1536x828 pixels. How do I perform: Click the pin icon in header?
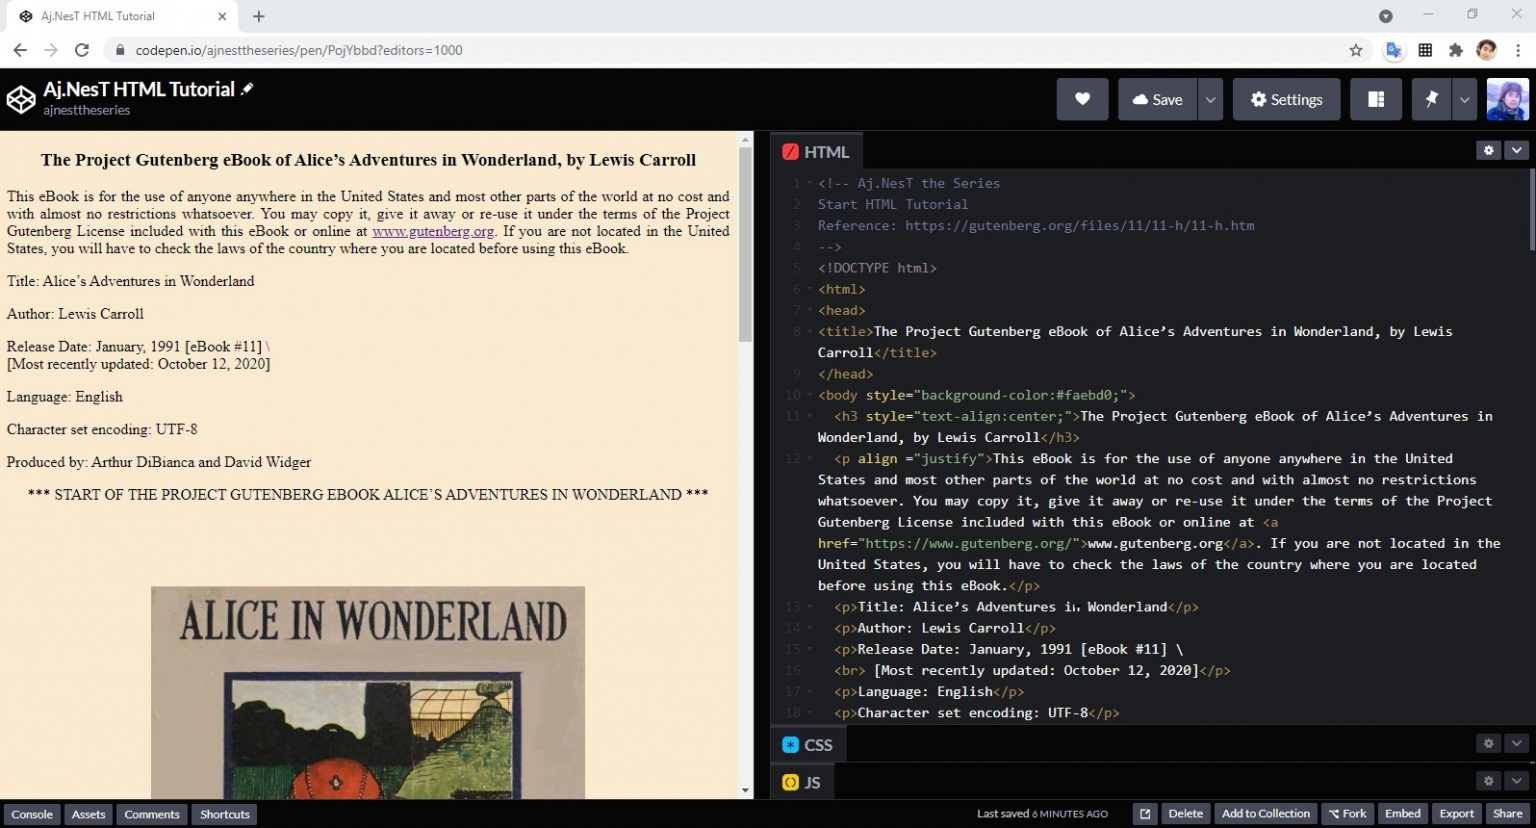(x=1431, y=99)
